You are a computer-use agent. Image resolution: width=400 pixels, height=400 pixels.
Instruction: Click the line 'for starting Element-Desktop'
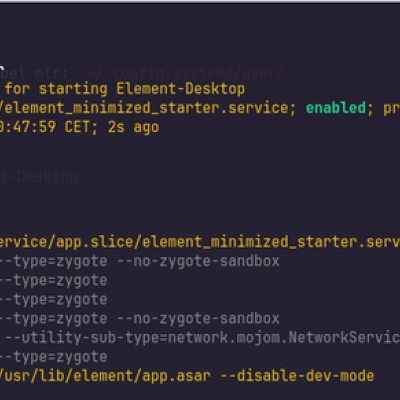(x=125, y=89)
